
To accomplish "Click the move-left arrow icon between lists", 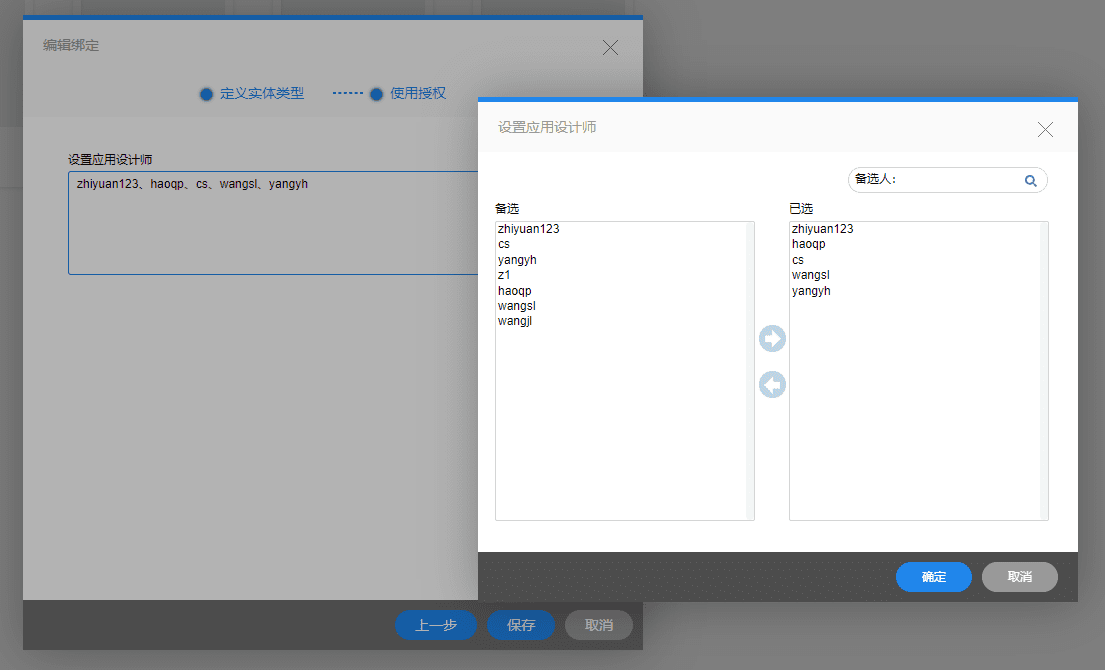I will (x=772, y=385).
